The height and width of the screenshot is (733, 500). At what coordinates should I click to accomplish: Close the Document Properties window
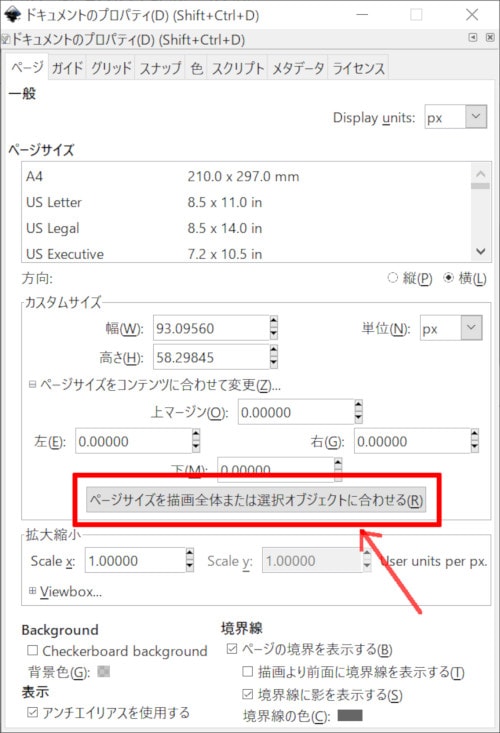tap(472, 14)
